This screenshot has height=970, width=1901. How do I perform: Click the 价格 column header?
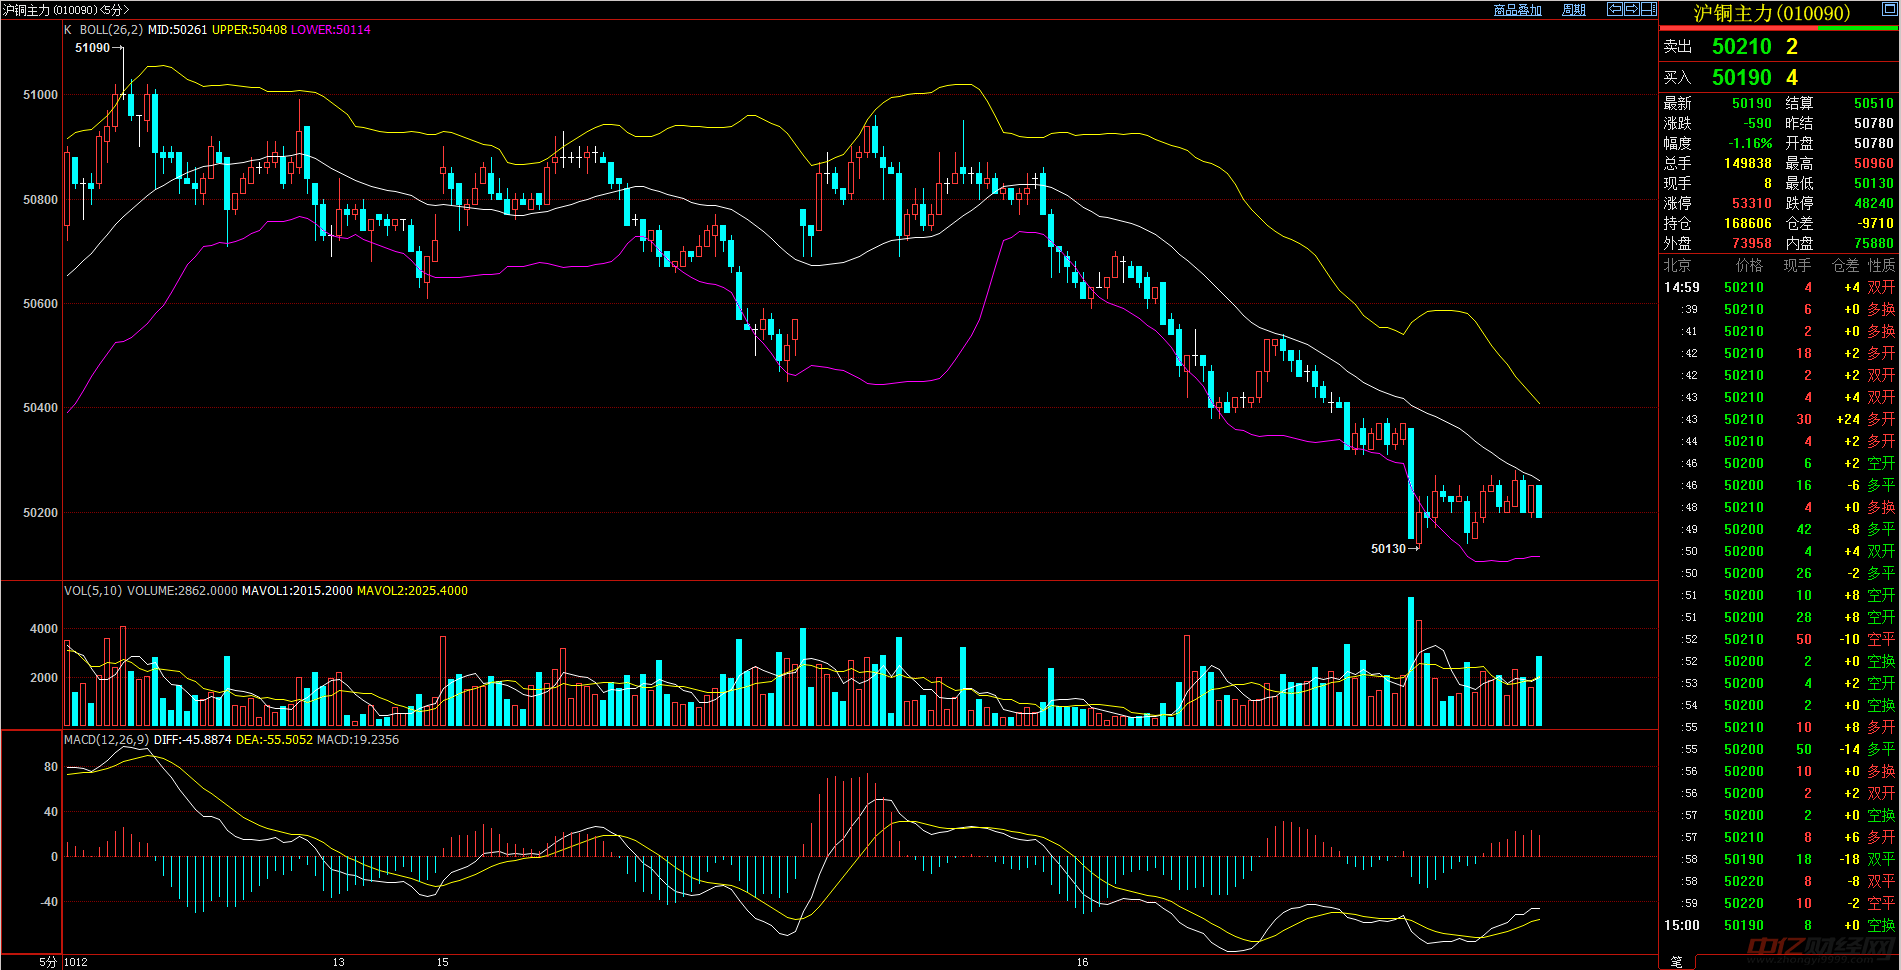coord(1749,265)
